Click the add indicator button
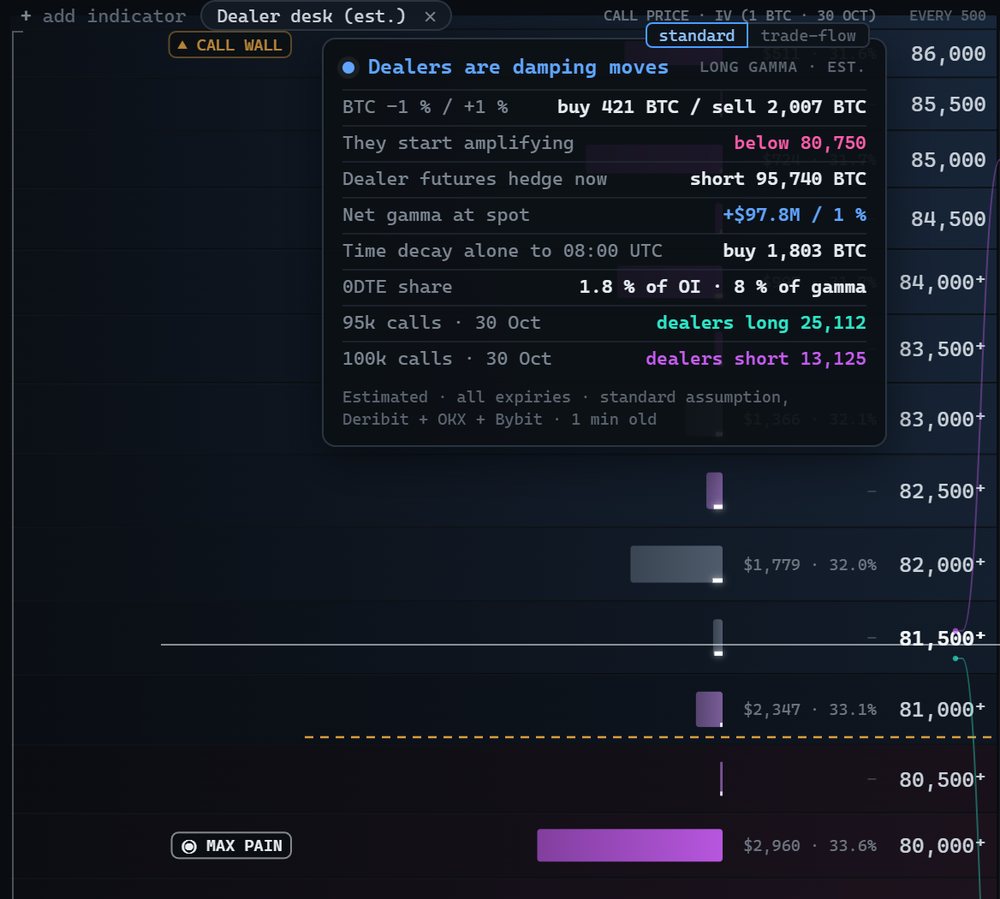1000x899 pixels. 103,16
